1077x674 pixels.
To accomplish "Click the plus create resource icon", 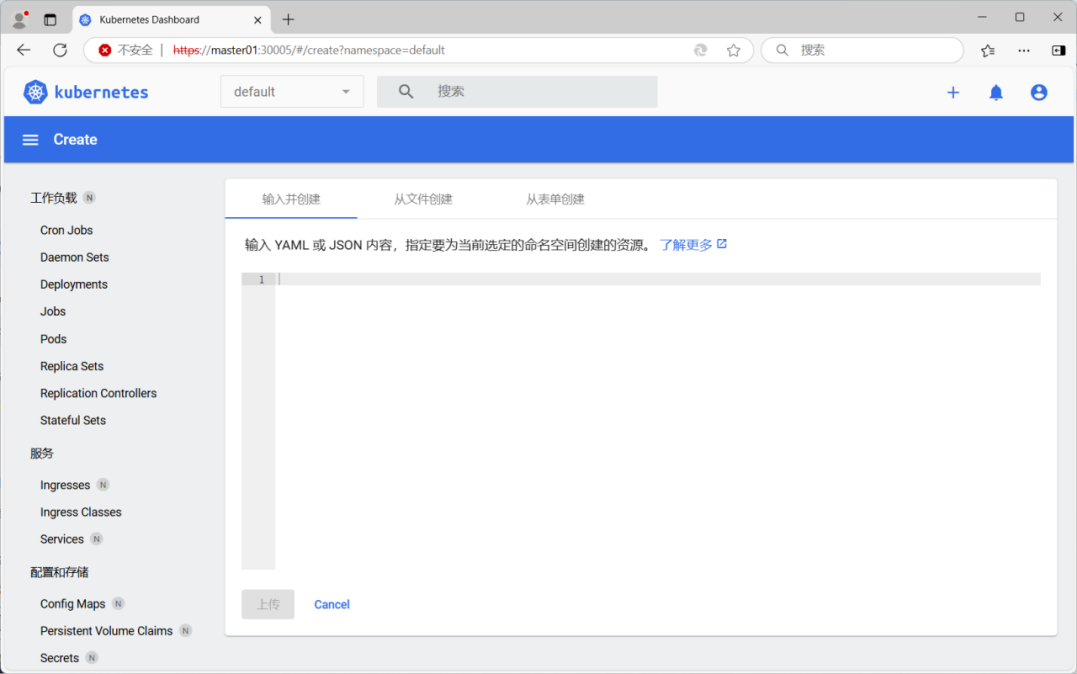I will pyautogui.click(x=953, y=92).
